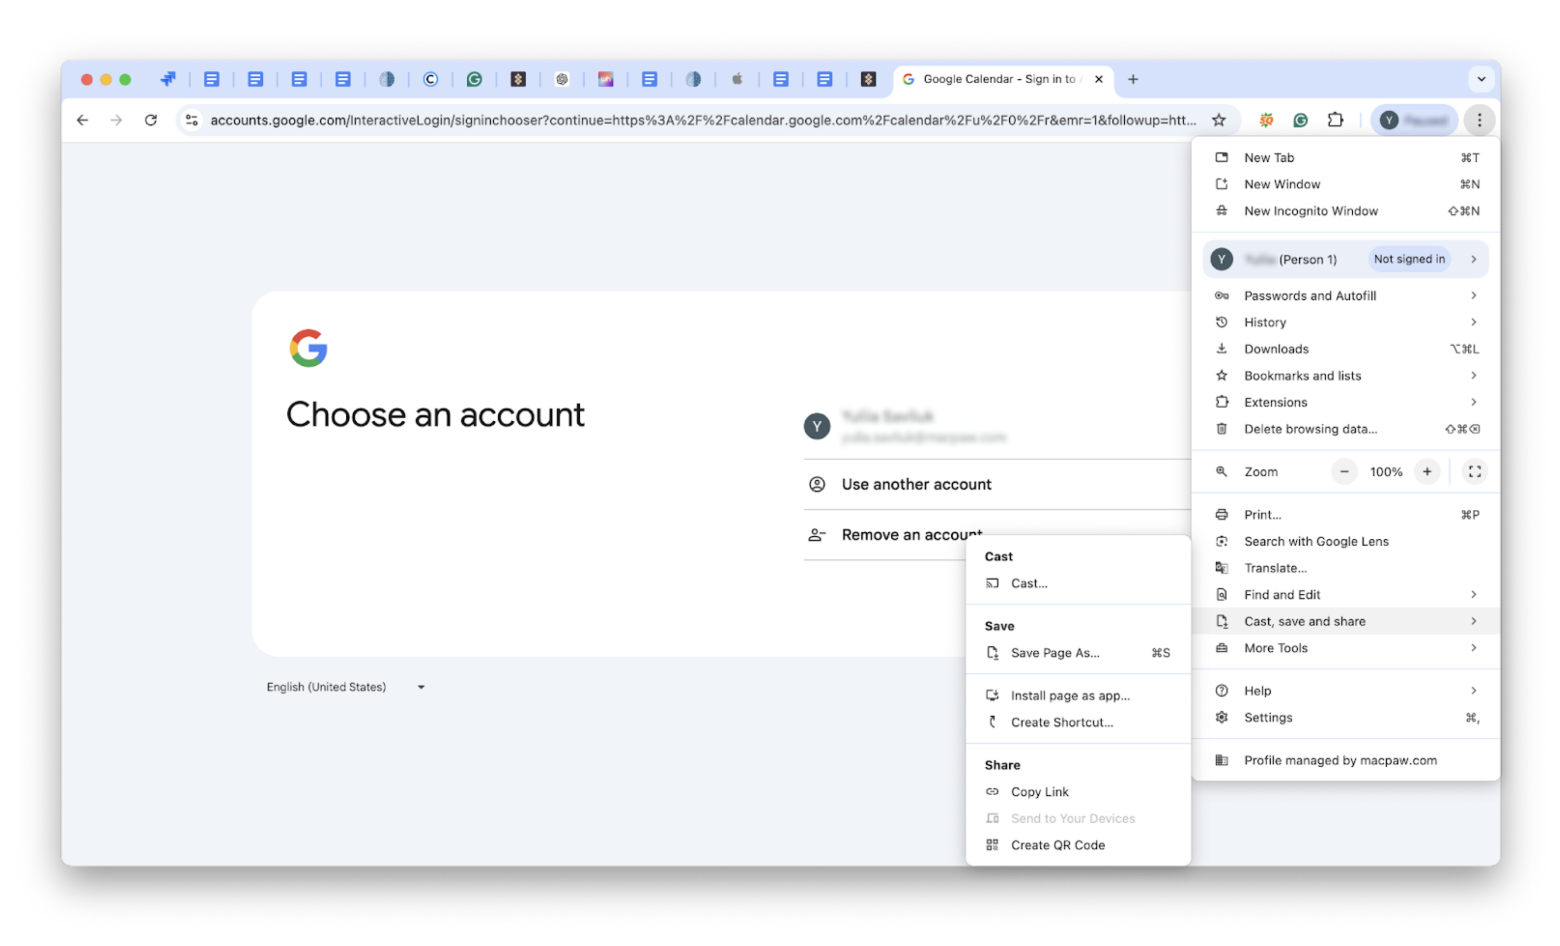This screenshot has width=1560, height=946.
Task: Click the address bar URL
Action: tap(703, 120)
